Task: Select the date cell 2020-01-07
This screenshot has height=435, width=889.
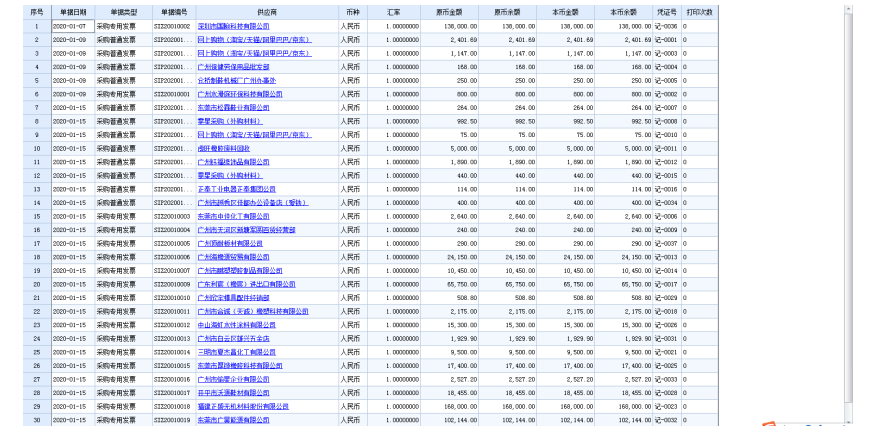Action: 73,26
